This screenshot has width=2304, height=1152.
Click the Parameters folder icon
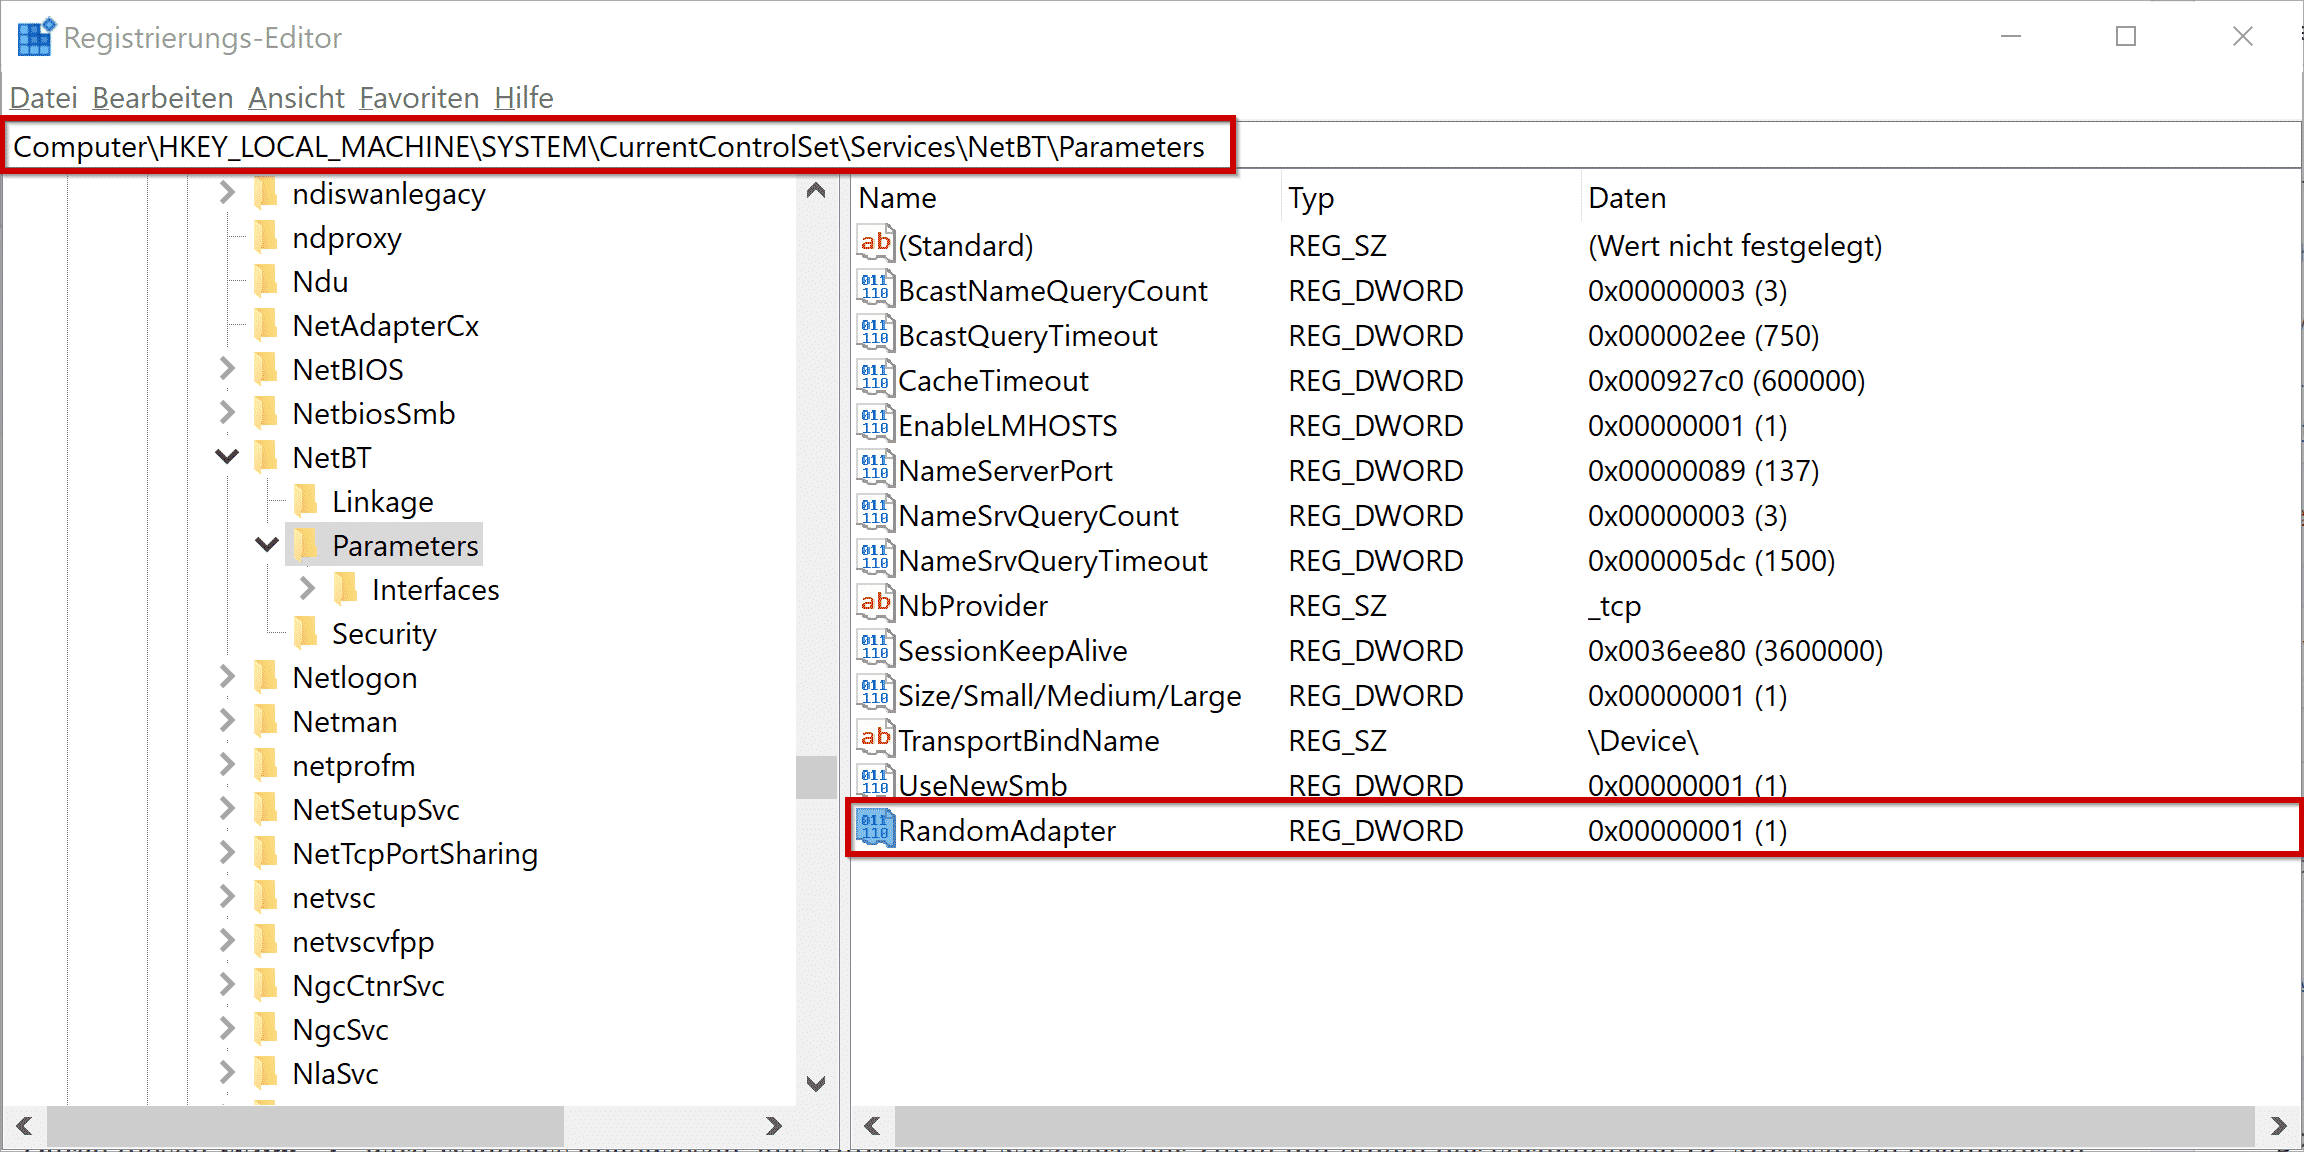click(x=305, y=545)
